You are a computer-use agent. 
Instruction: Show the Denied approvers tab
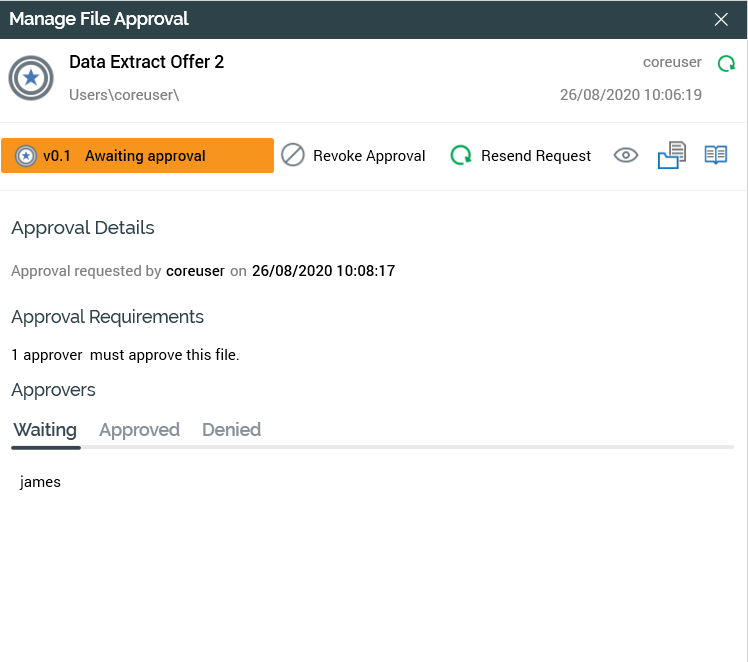[231, 430]
